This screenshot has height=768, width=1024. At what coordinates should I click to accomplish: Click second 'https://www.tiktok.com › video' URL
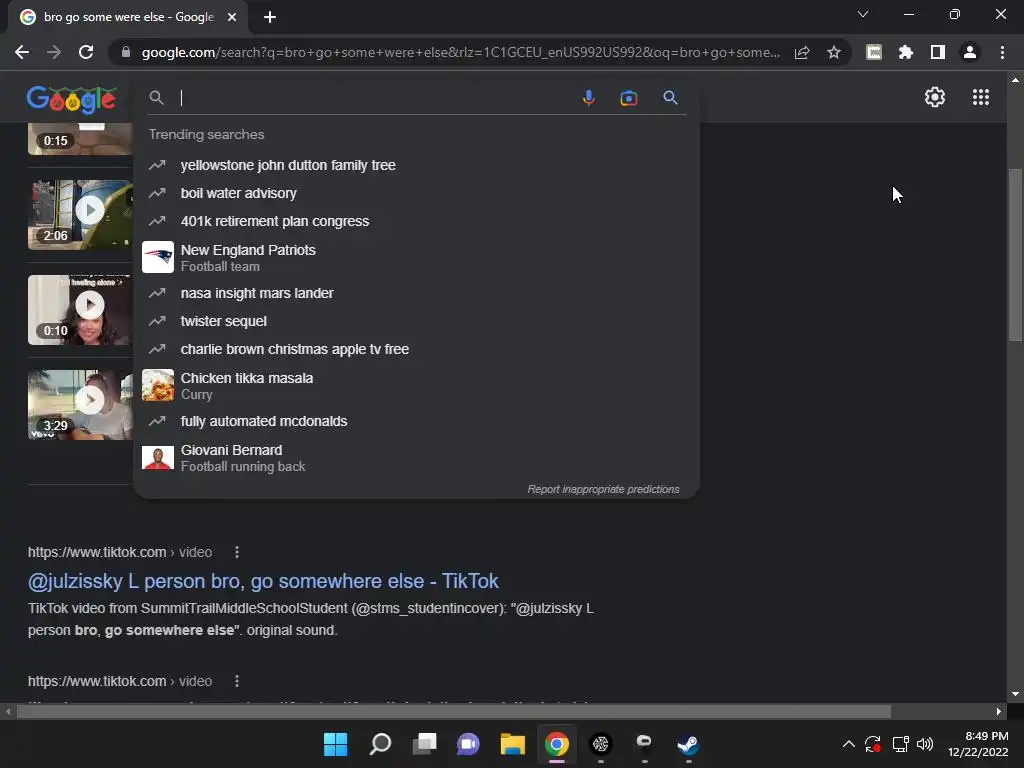(120, 681)
